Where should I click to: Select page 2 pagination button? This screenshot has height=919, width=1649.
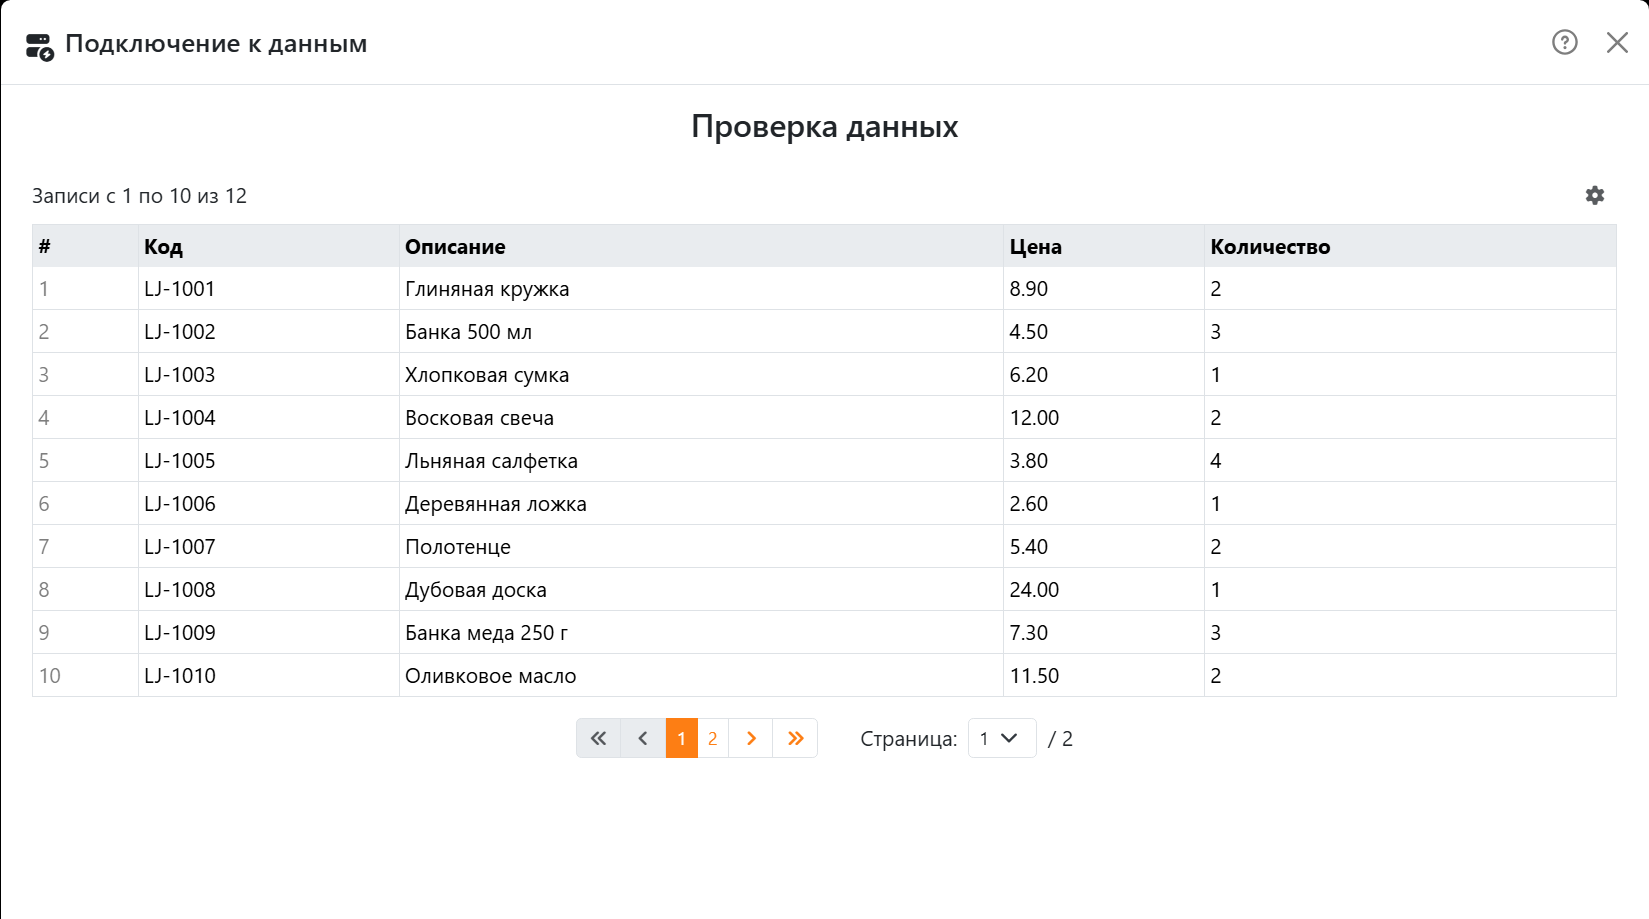713,738
